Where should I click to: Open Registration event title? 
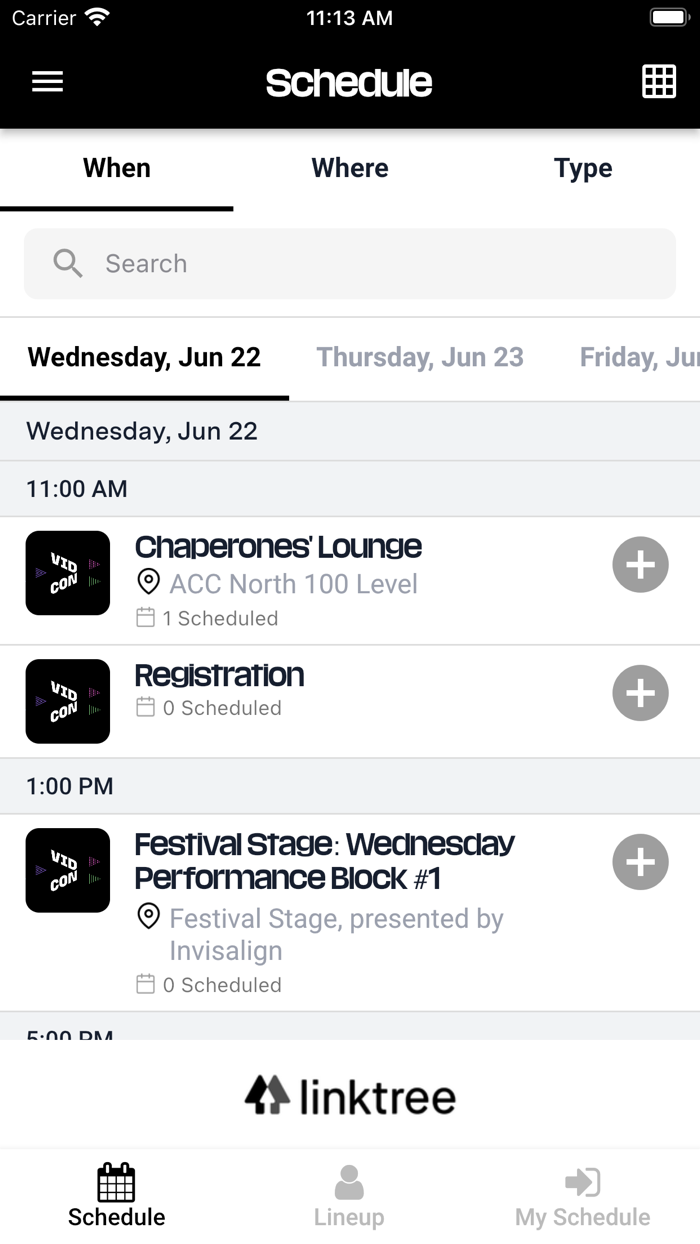tap(219, 675)
